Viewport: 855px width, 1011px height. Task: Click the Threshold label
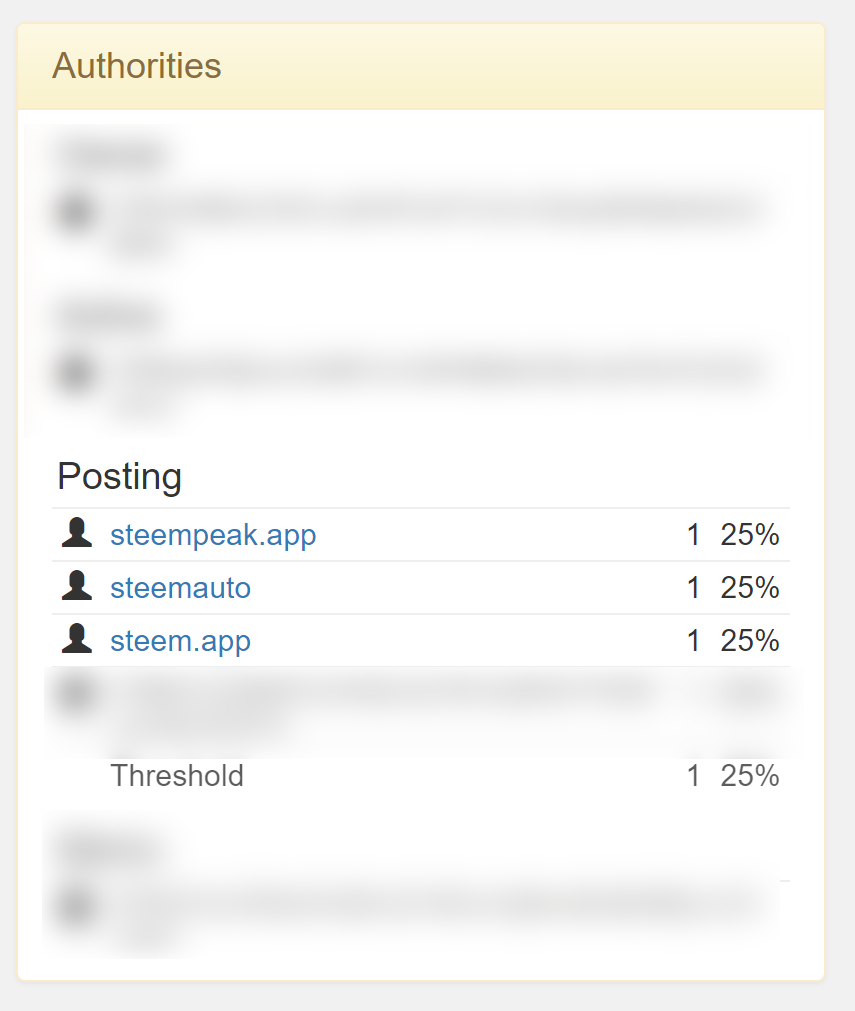(177, 776)
